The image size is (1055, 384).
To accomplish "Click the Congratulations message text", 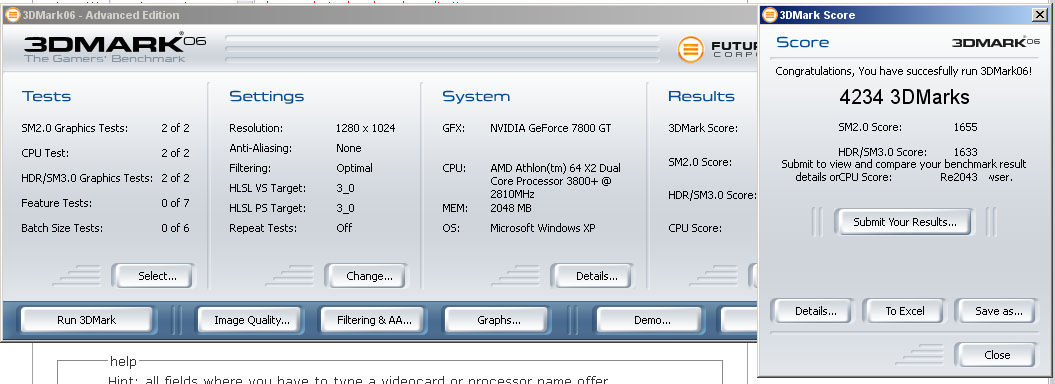I will [x=904, y=71].
